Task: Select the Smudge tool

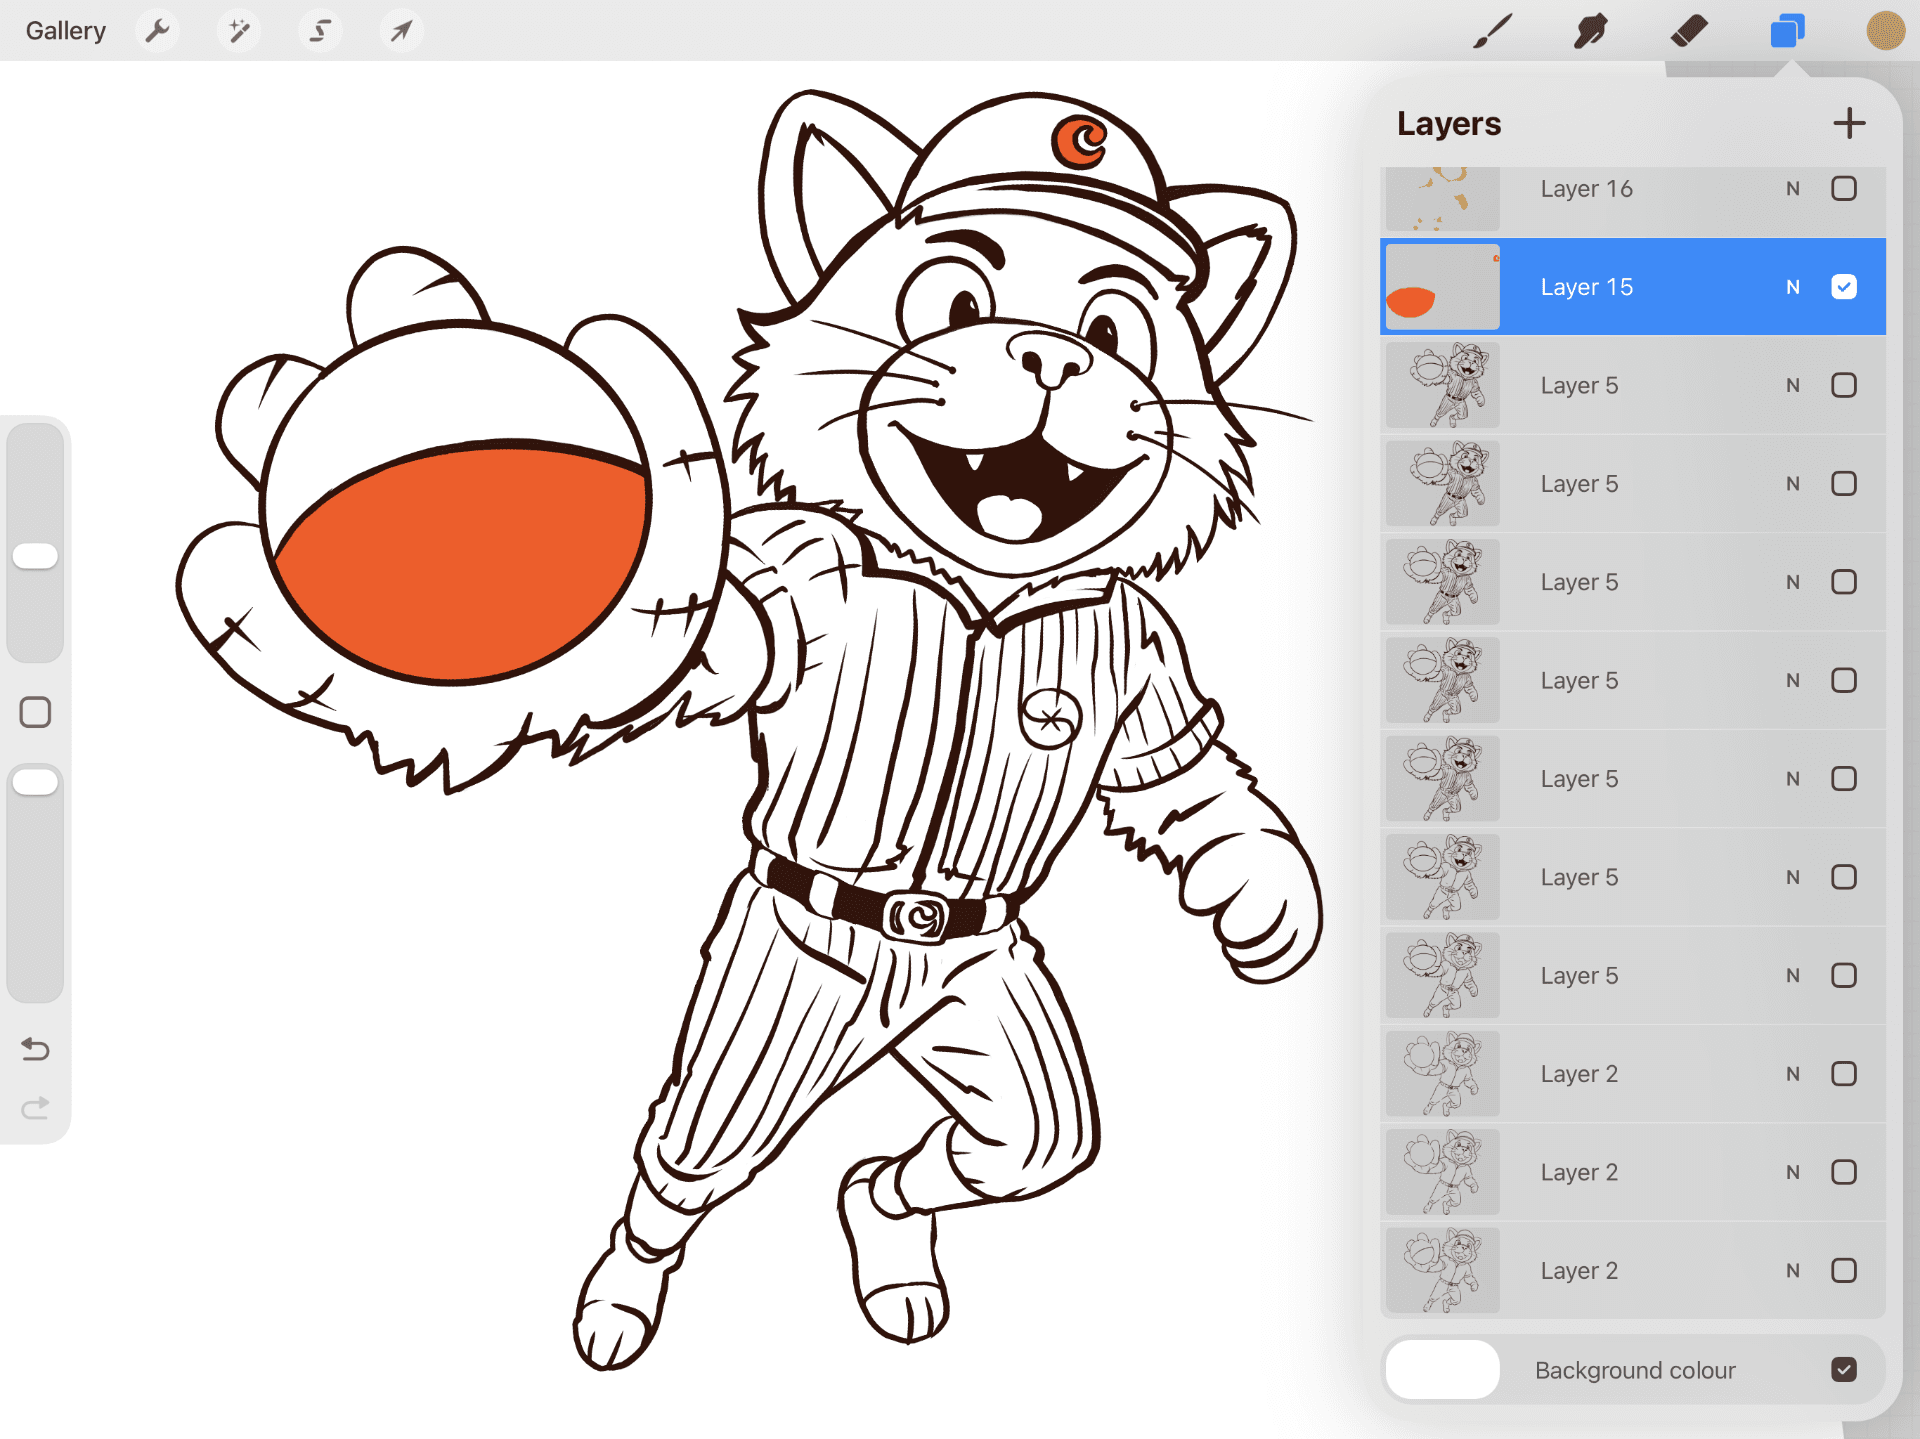Action: pos(1590,31)
